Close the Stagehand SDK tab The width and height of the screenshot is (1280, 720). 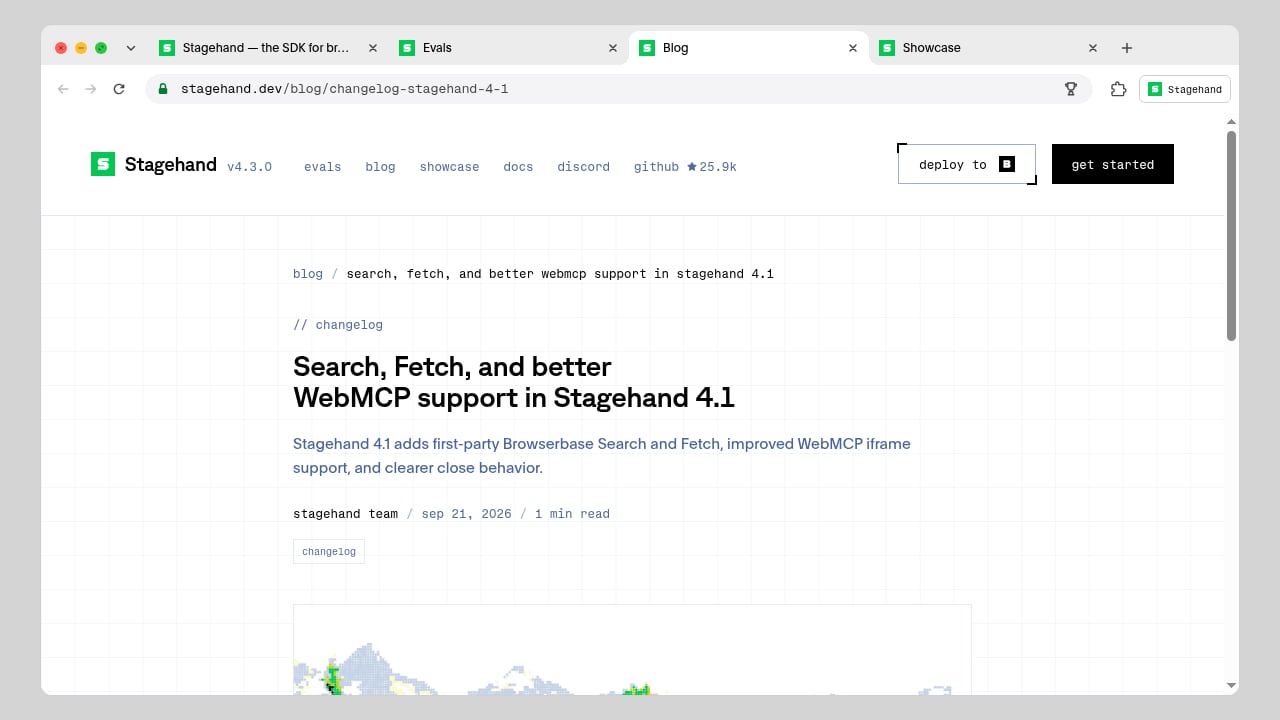[373, 48]
